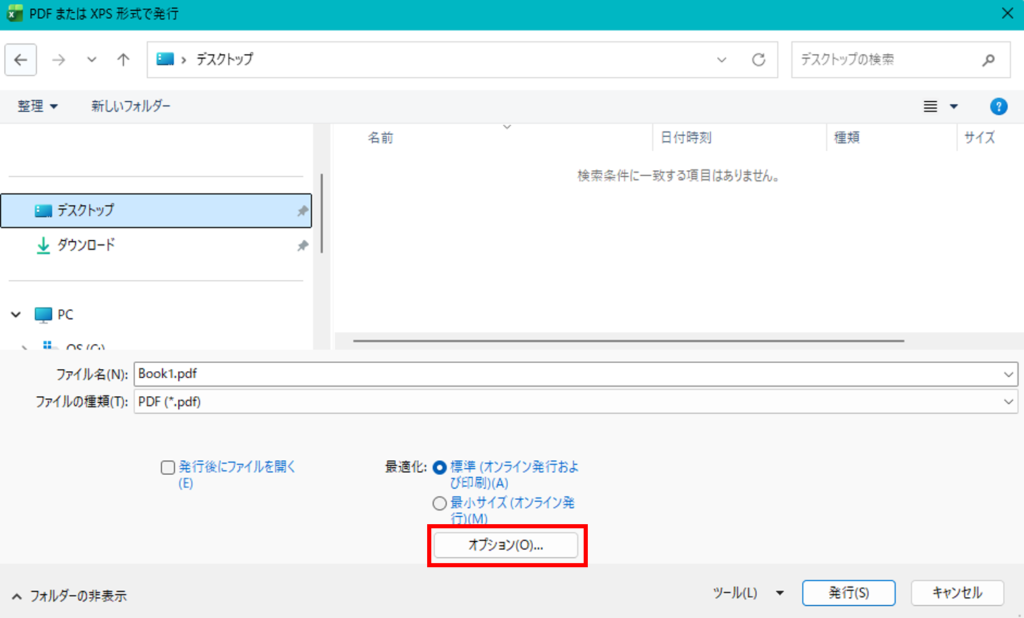Open the ファイルの種類 dropdown
The width and height of the screenshot is (1024, 618).
pos(575,402)
